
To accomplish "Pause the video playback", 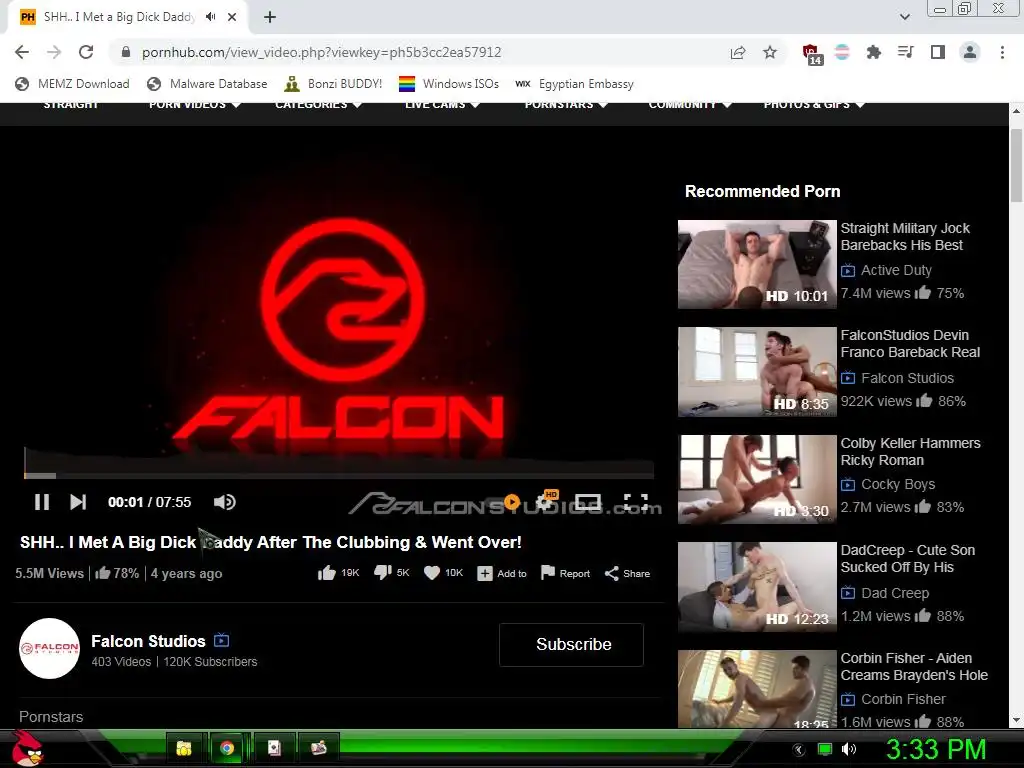I will click(x=42, y=502).
